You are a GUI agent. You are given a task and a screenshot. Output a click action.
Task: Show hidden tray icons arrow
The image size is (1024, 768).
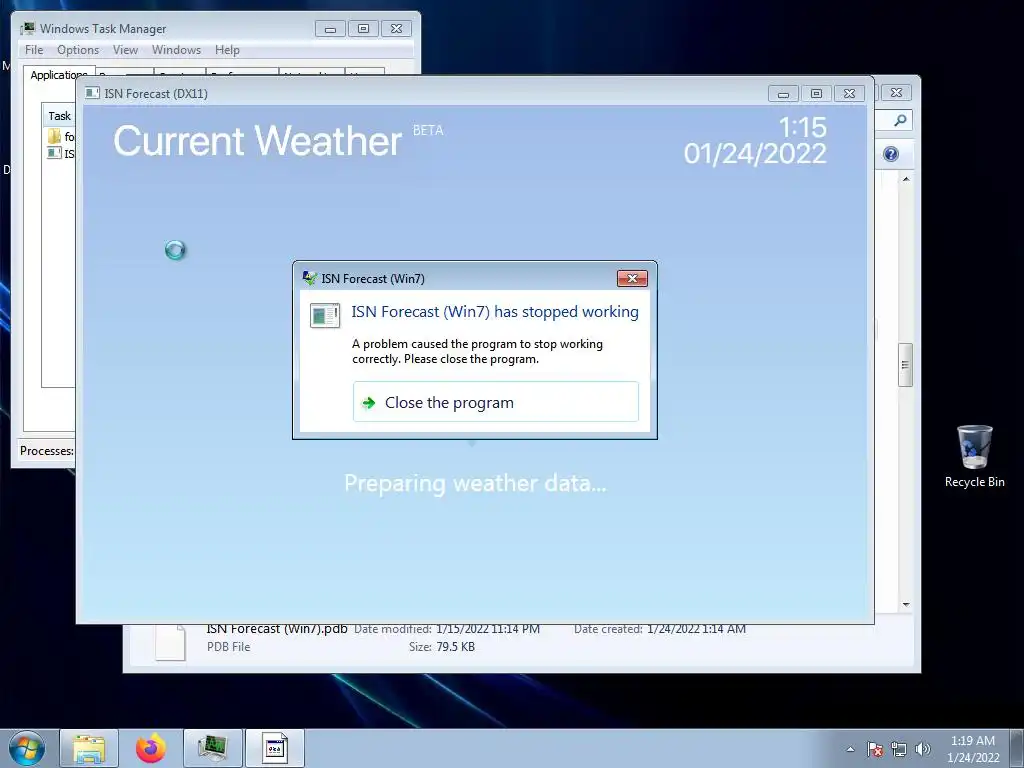850,749
